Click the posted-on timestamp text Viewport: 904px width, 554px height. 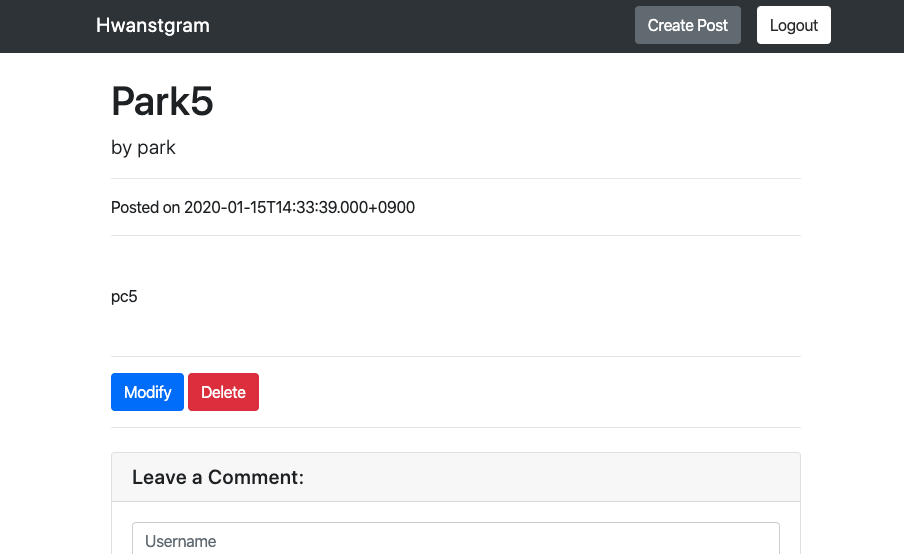(263, 208)
